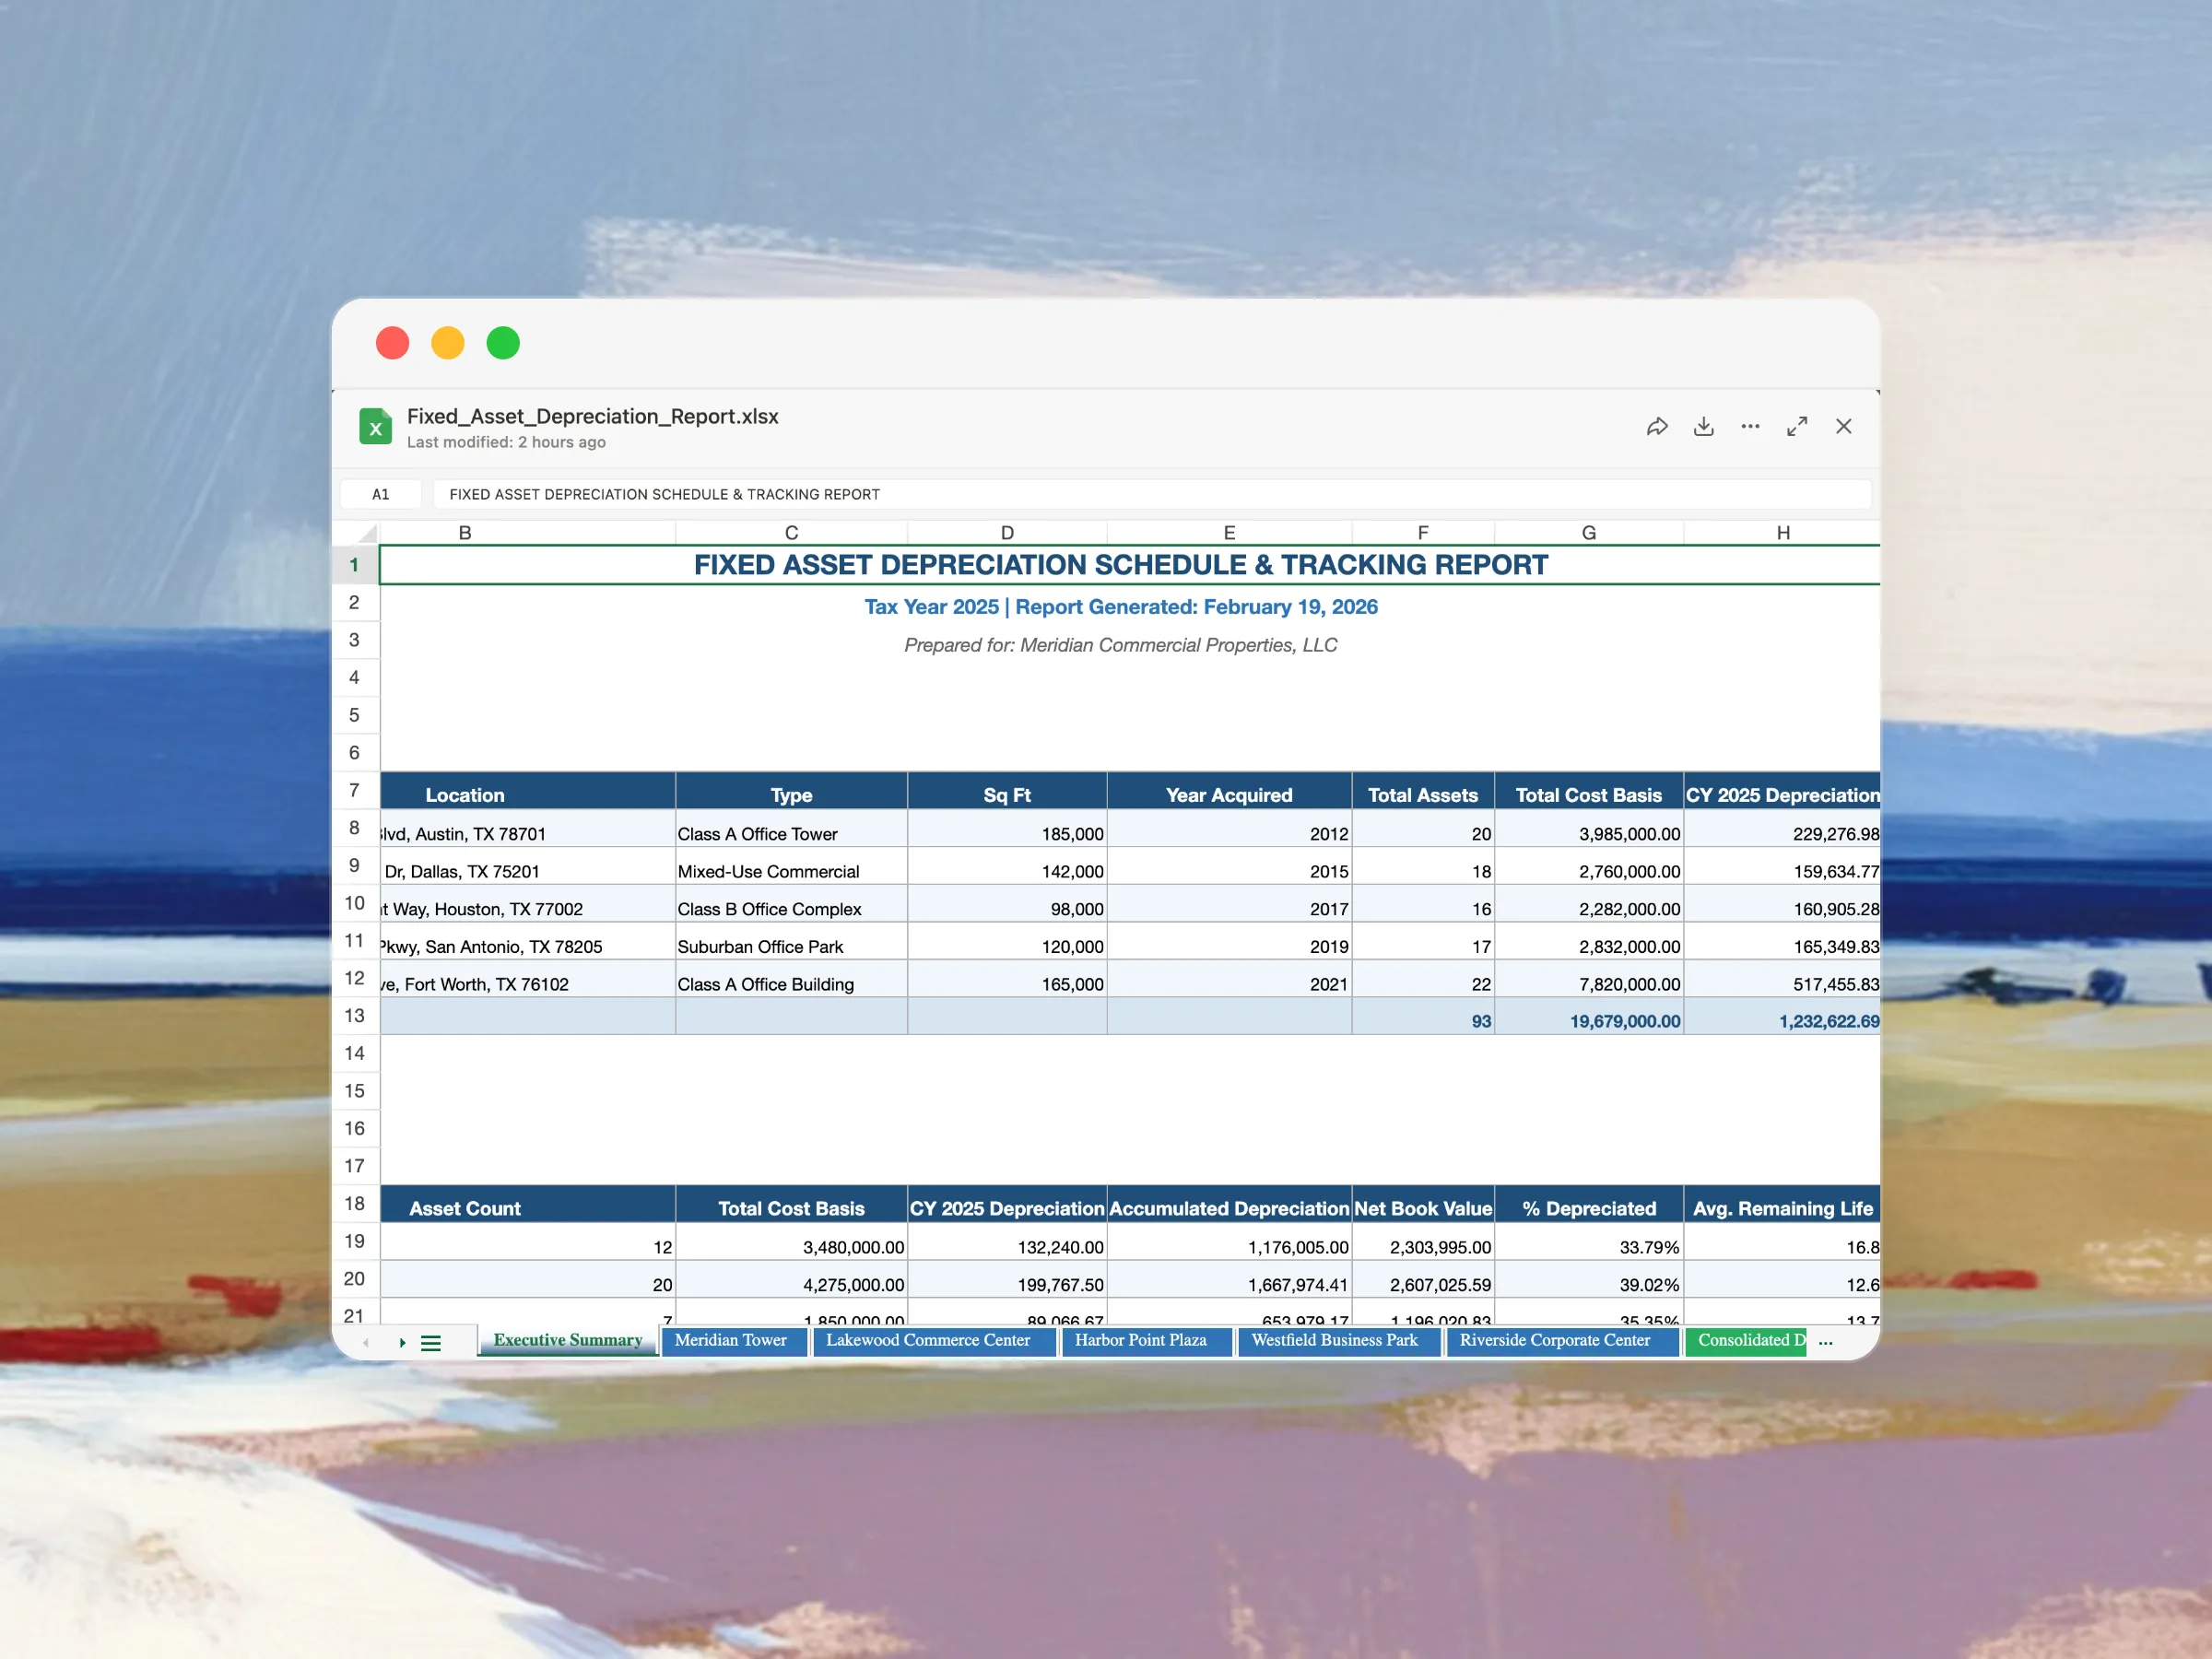Click the select-all corner triangle
Screen dimensions: 2212x1659
(366, 533)
